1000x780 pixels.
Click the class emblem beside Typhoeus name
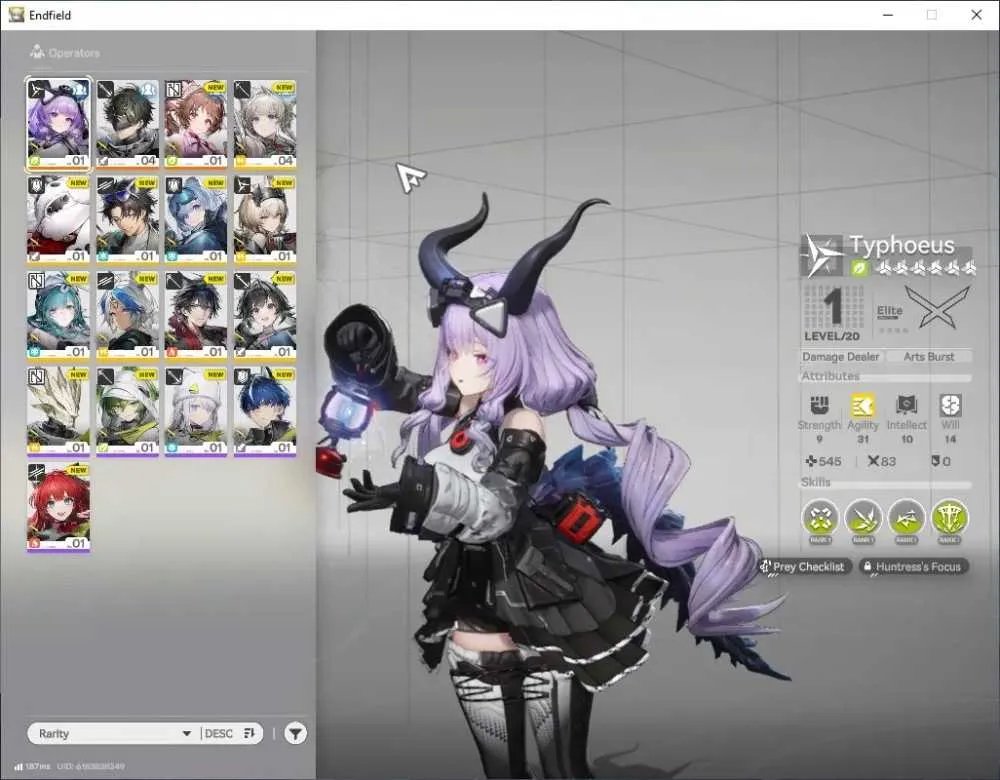click(x=822, y=254)
